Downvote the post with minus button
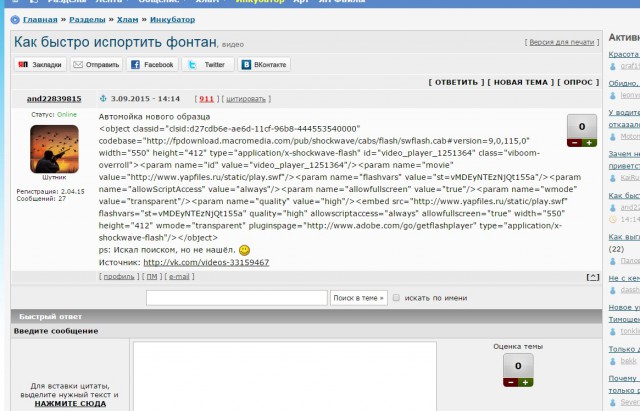Viewport: 640px width, 411px height. 574,143
